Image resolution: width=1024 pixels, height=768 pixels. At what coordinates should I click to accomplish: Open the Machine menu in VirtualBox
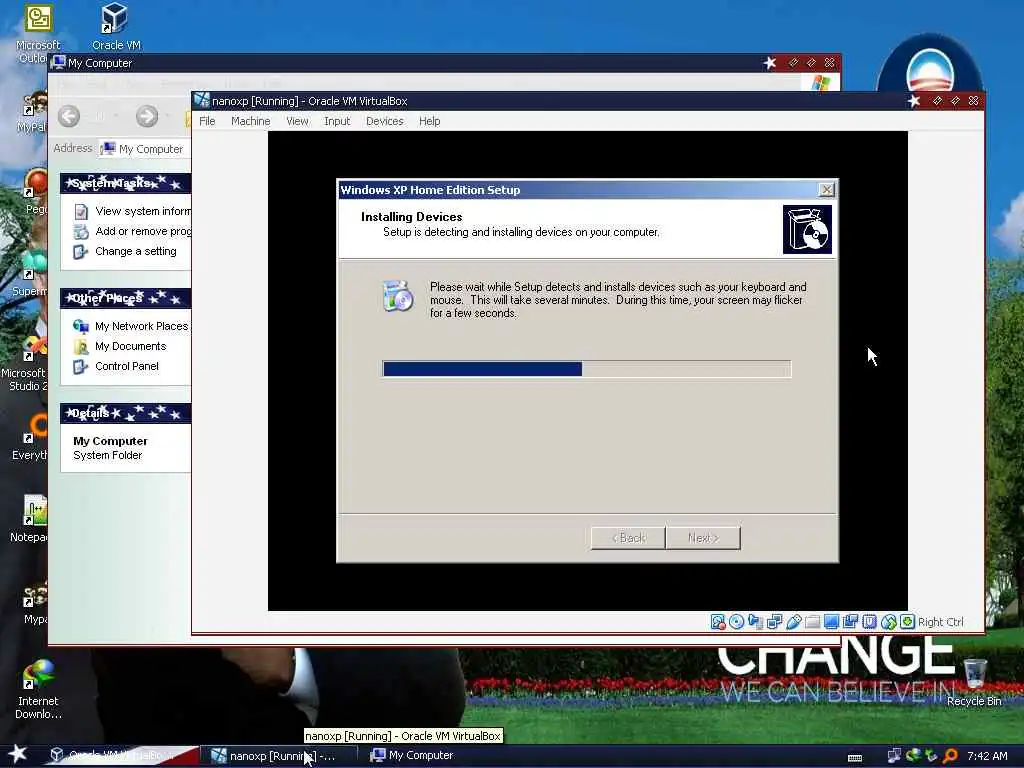pyautogui.click(x=250, y=121)
